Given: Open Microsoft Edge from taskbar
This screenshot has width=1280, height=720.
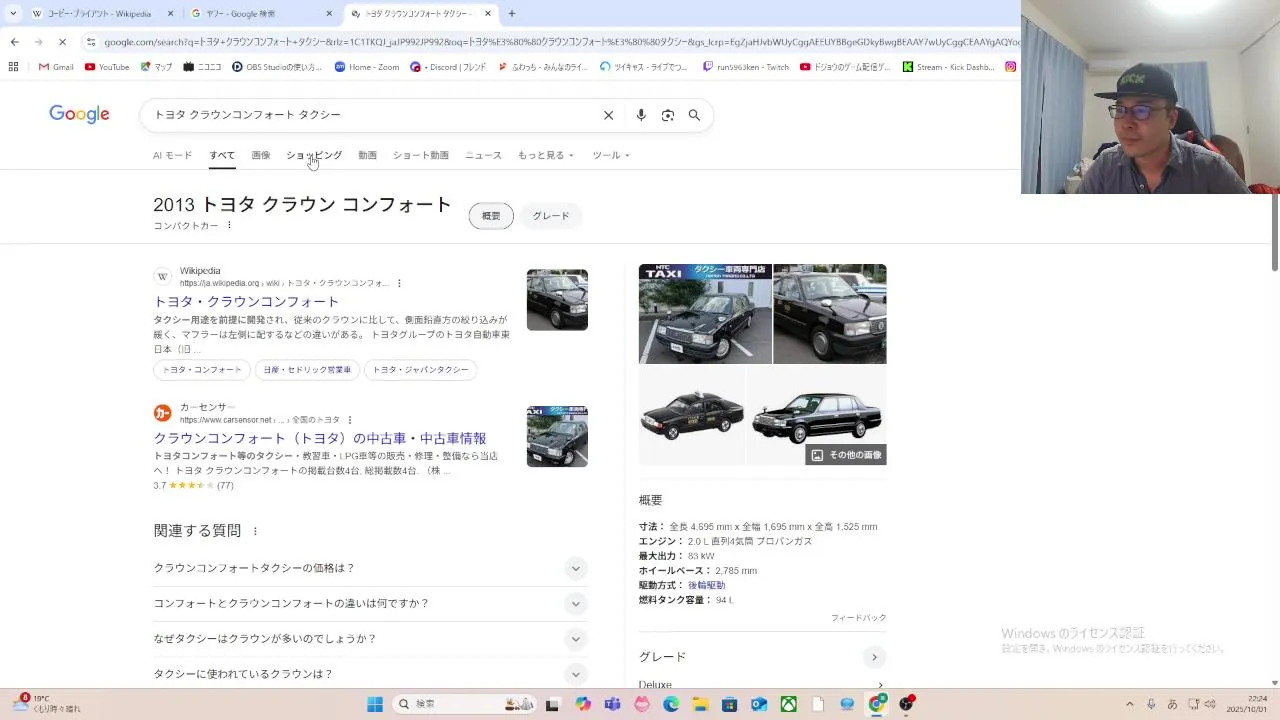Looking at the screenshot, I should 671,704.
